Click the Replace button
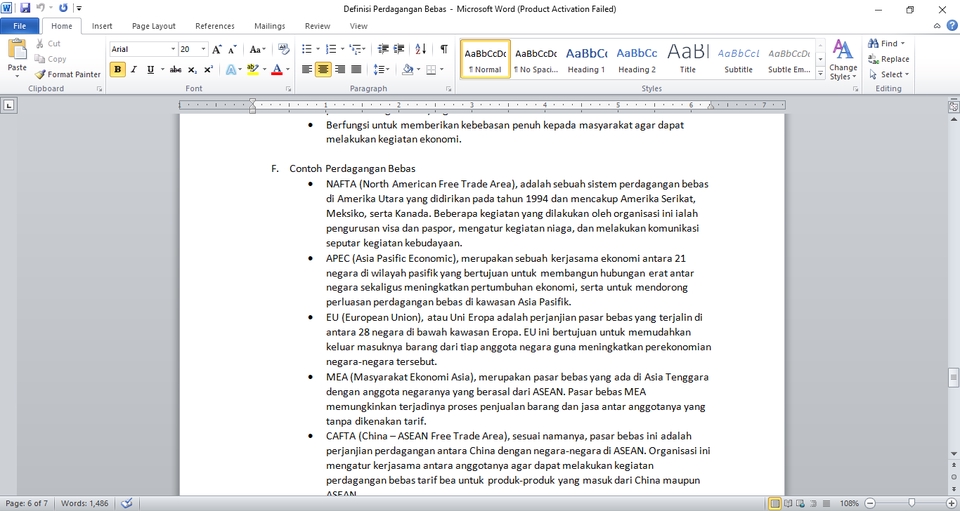 click(x=888, y=59)
